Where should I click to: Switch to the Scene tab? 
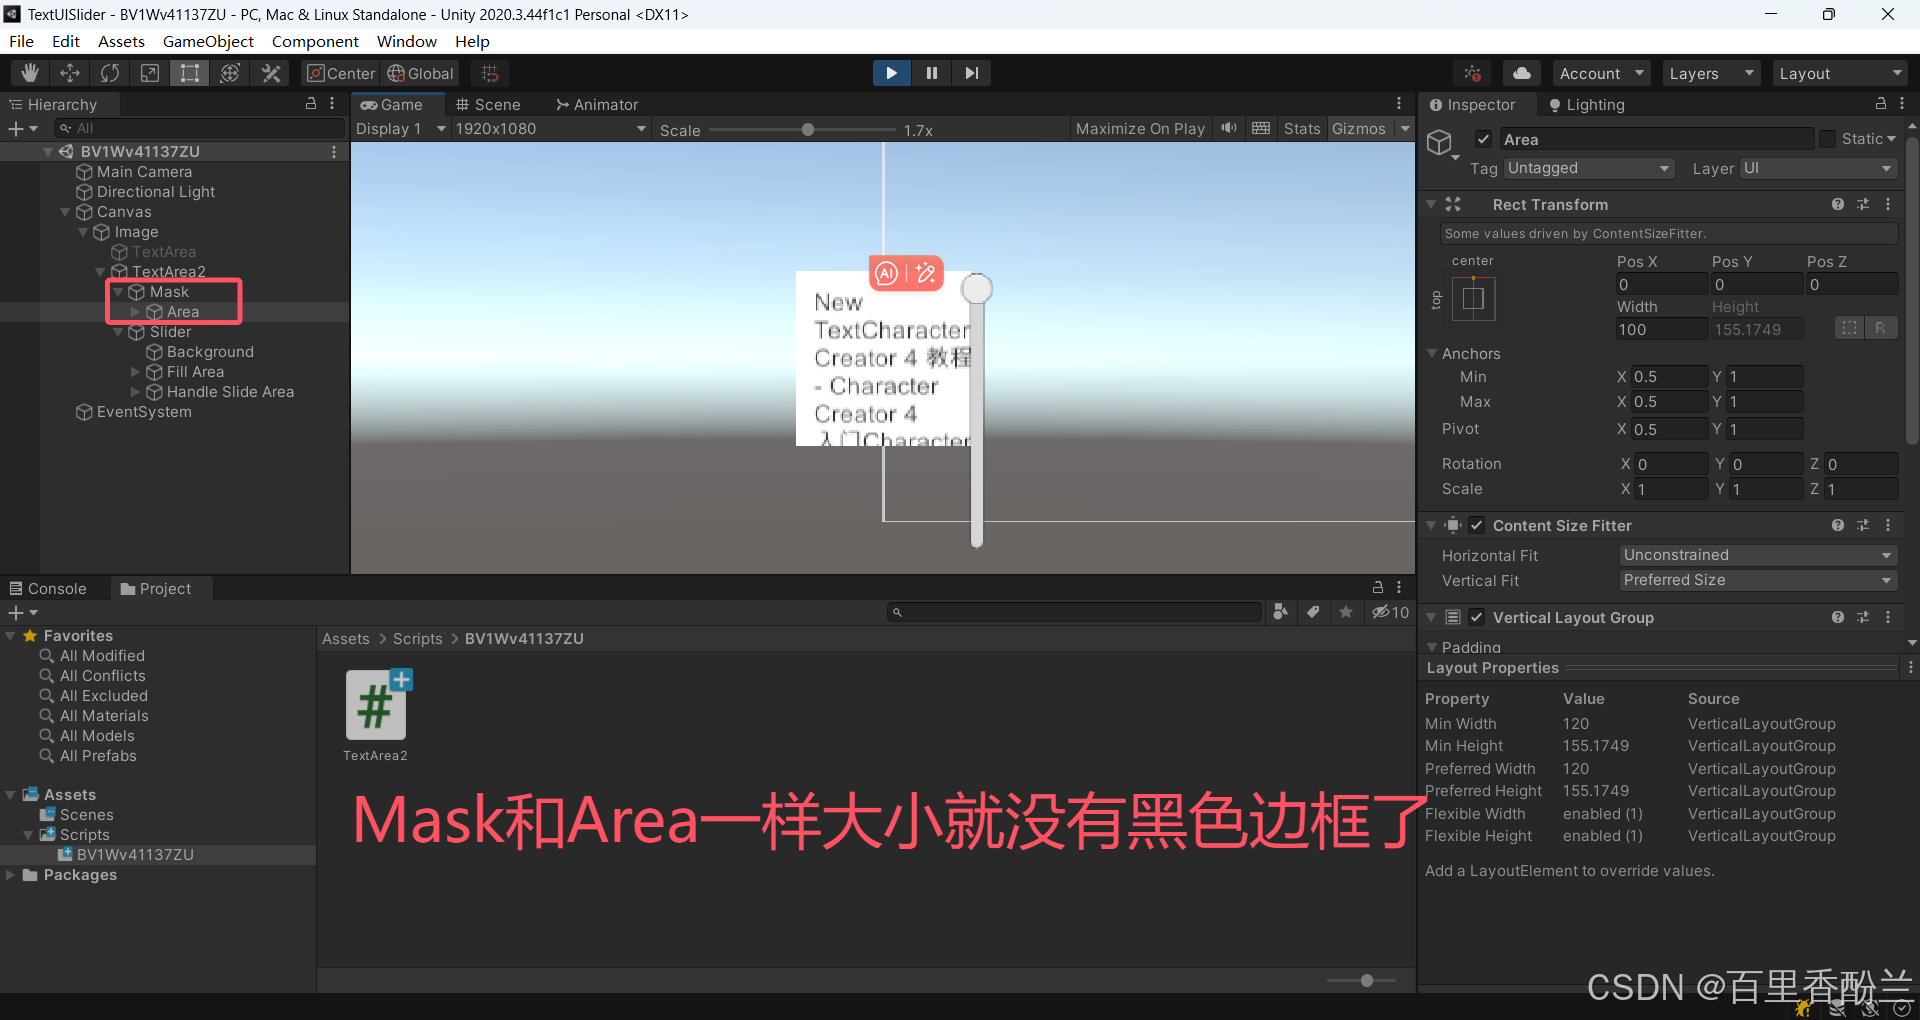tap(488, 104)
